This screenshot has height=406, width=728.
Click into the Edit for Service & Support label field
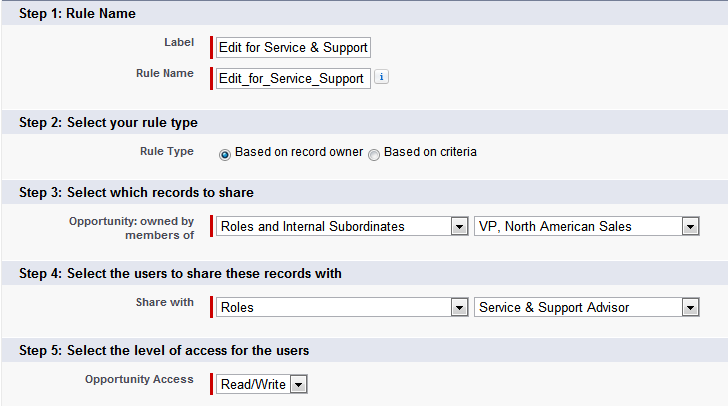pos(293,47)
